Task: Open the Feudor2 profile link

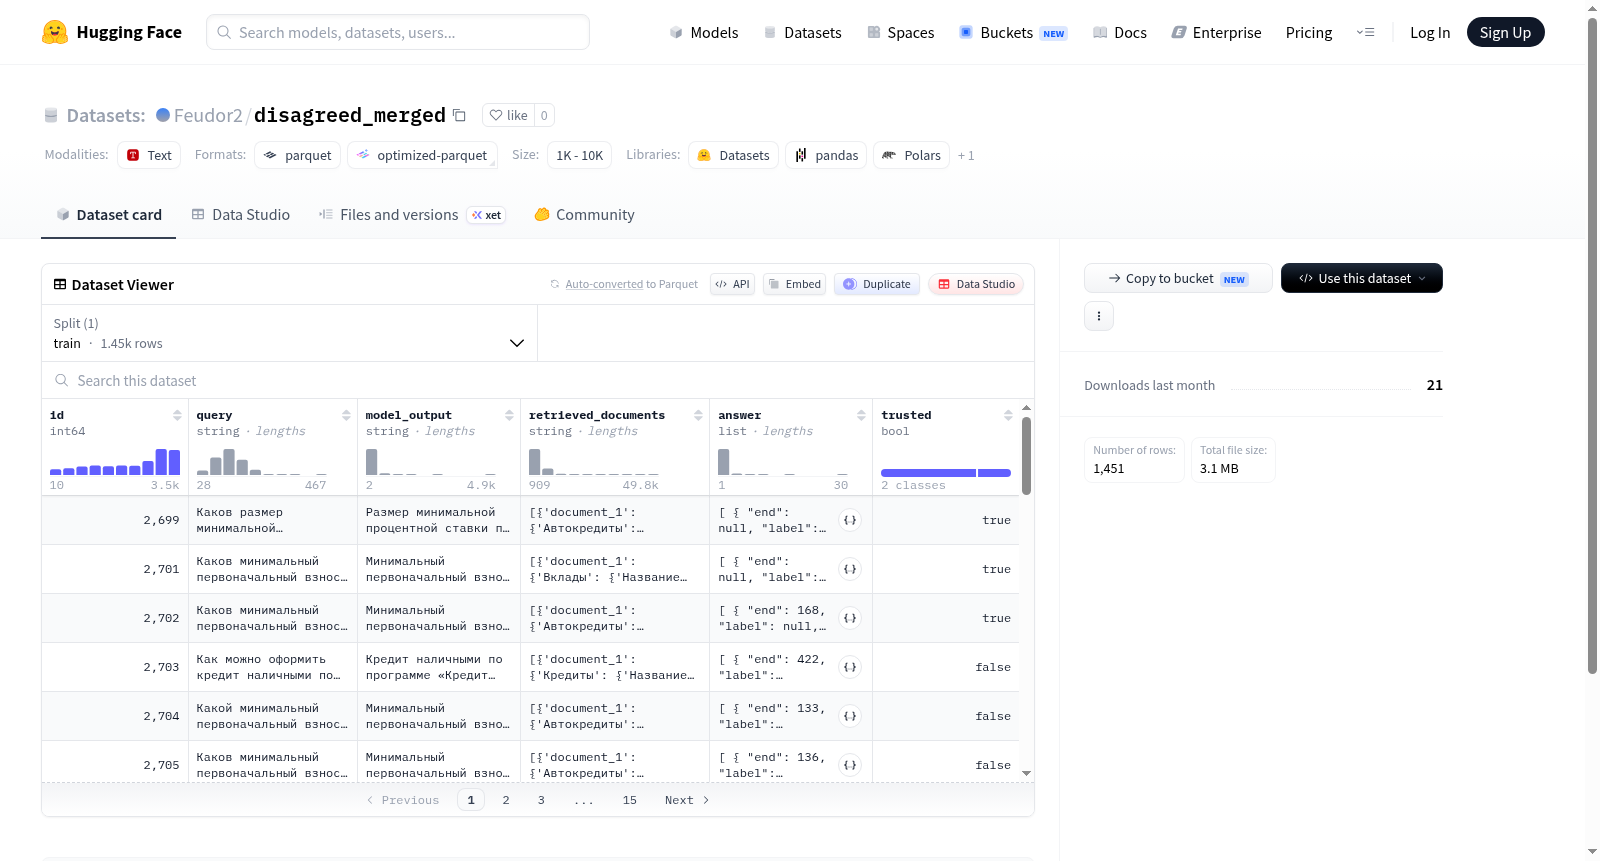Action: tap(208, 115)
